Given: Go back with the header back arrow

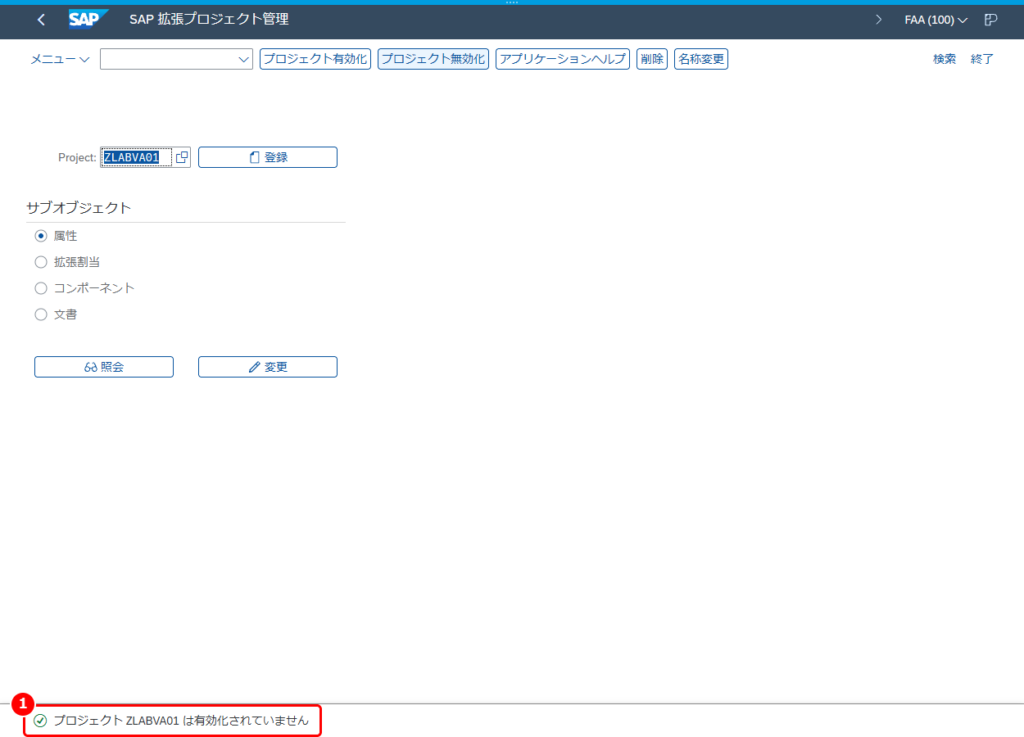Looking at the screenshot, I should tap(41, 20).
